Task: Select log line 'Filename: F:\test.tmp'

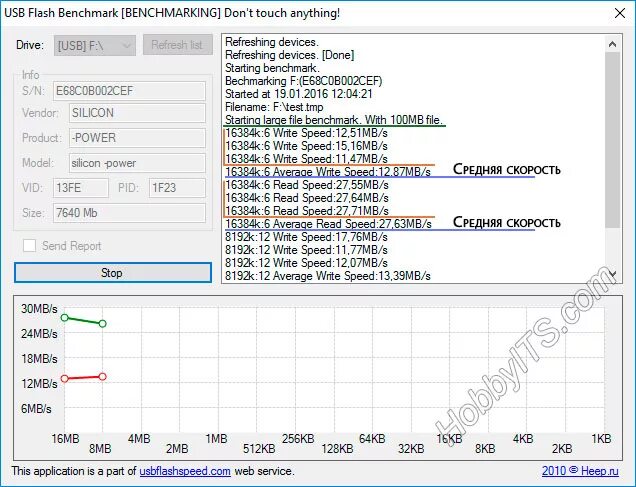Action: (274, 107)
